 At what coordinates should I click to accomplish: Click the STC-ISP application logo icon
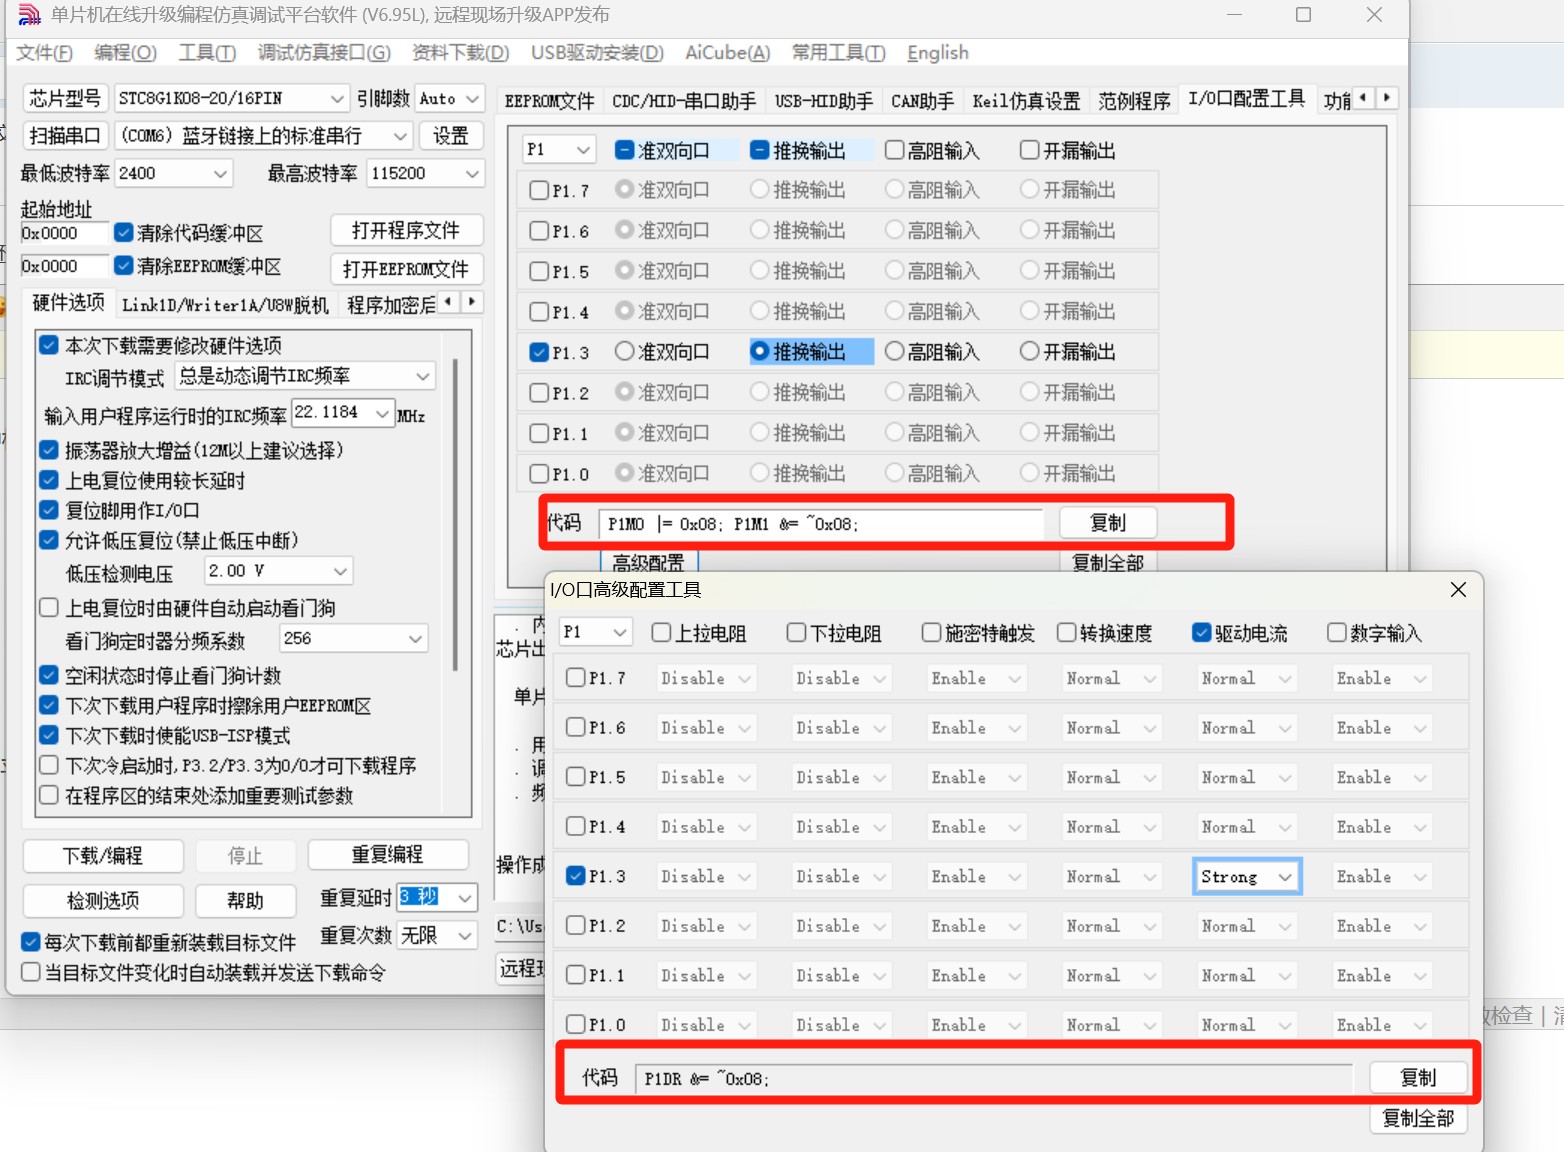tap(29, 15)
